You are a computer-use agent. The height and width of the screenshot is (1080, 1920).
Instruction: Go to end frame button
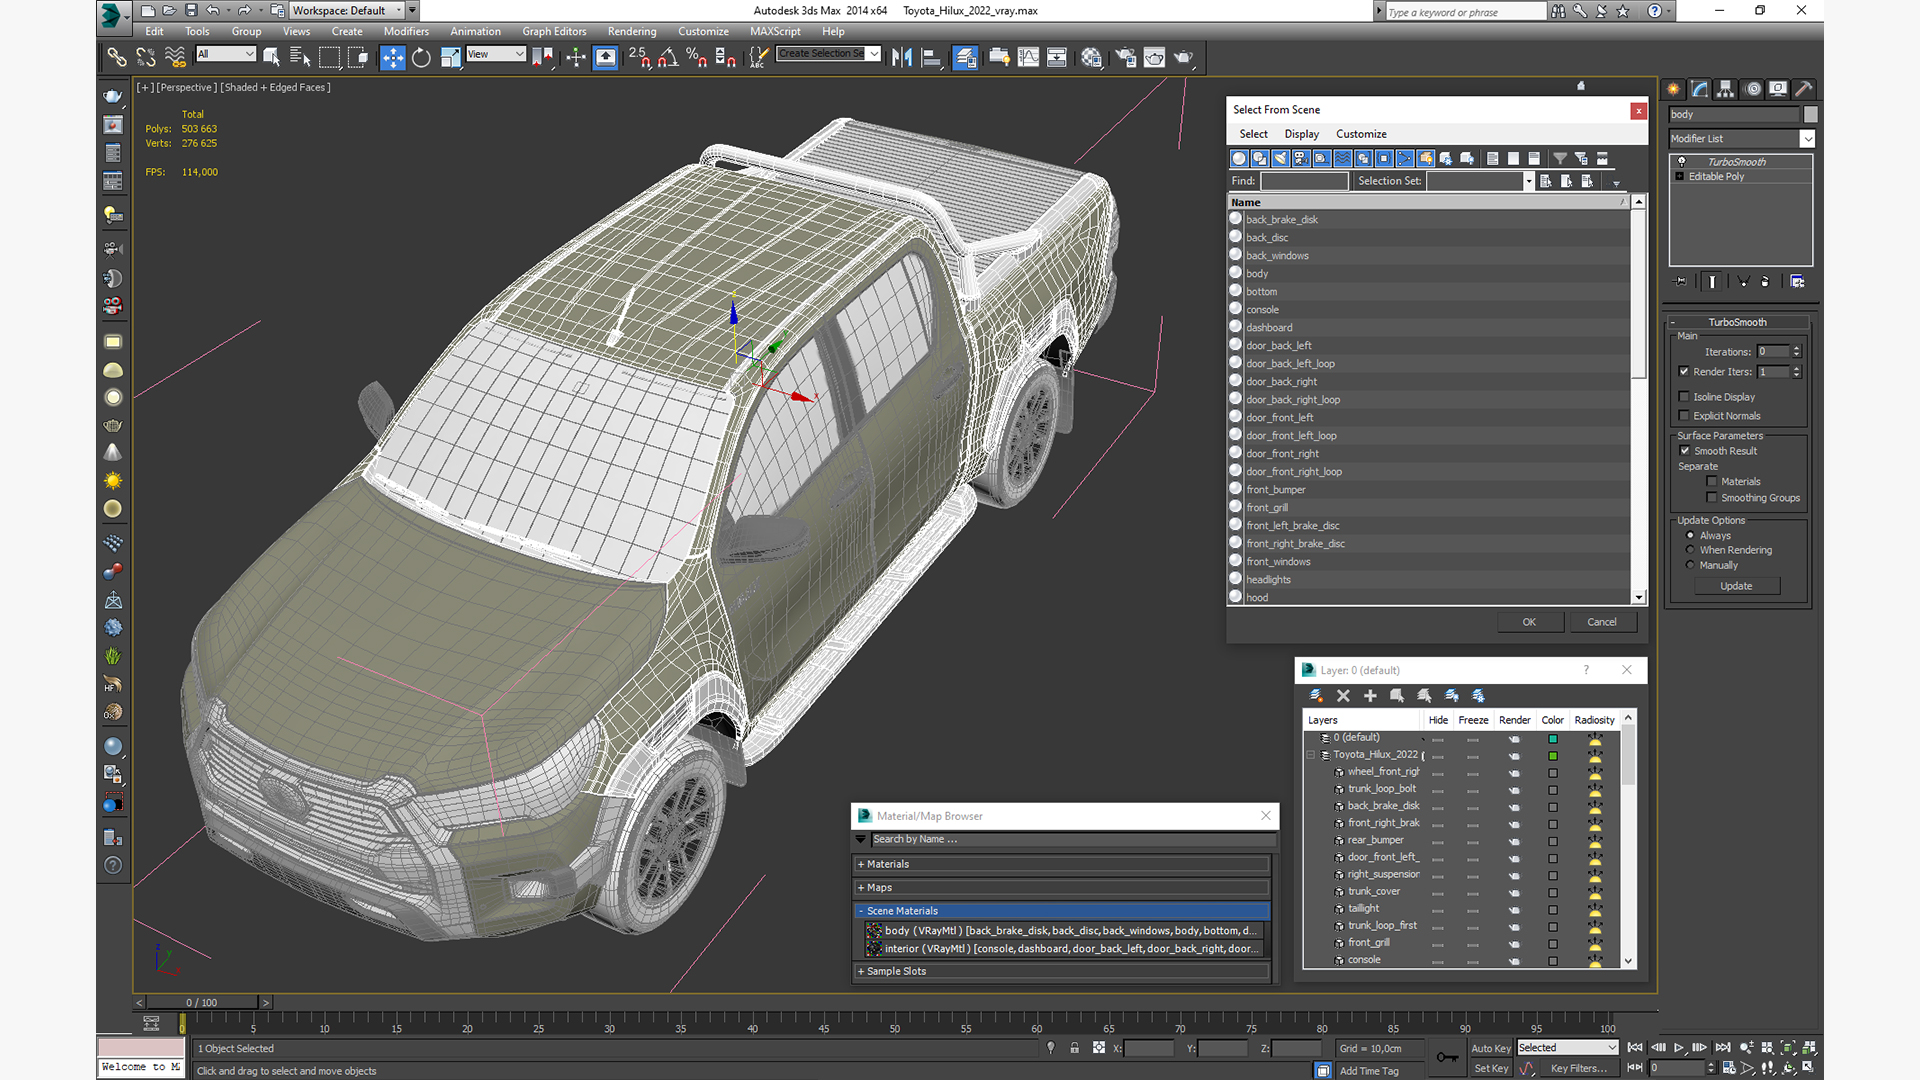1723,1047
